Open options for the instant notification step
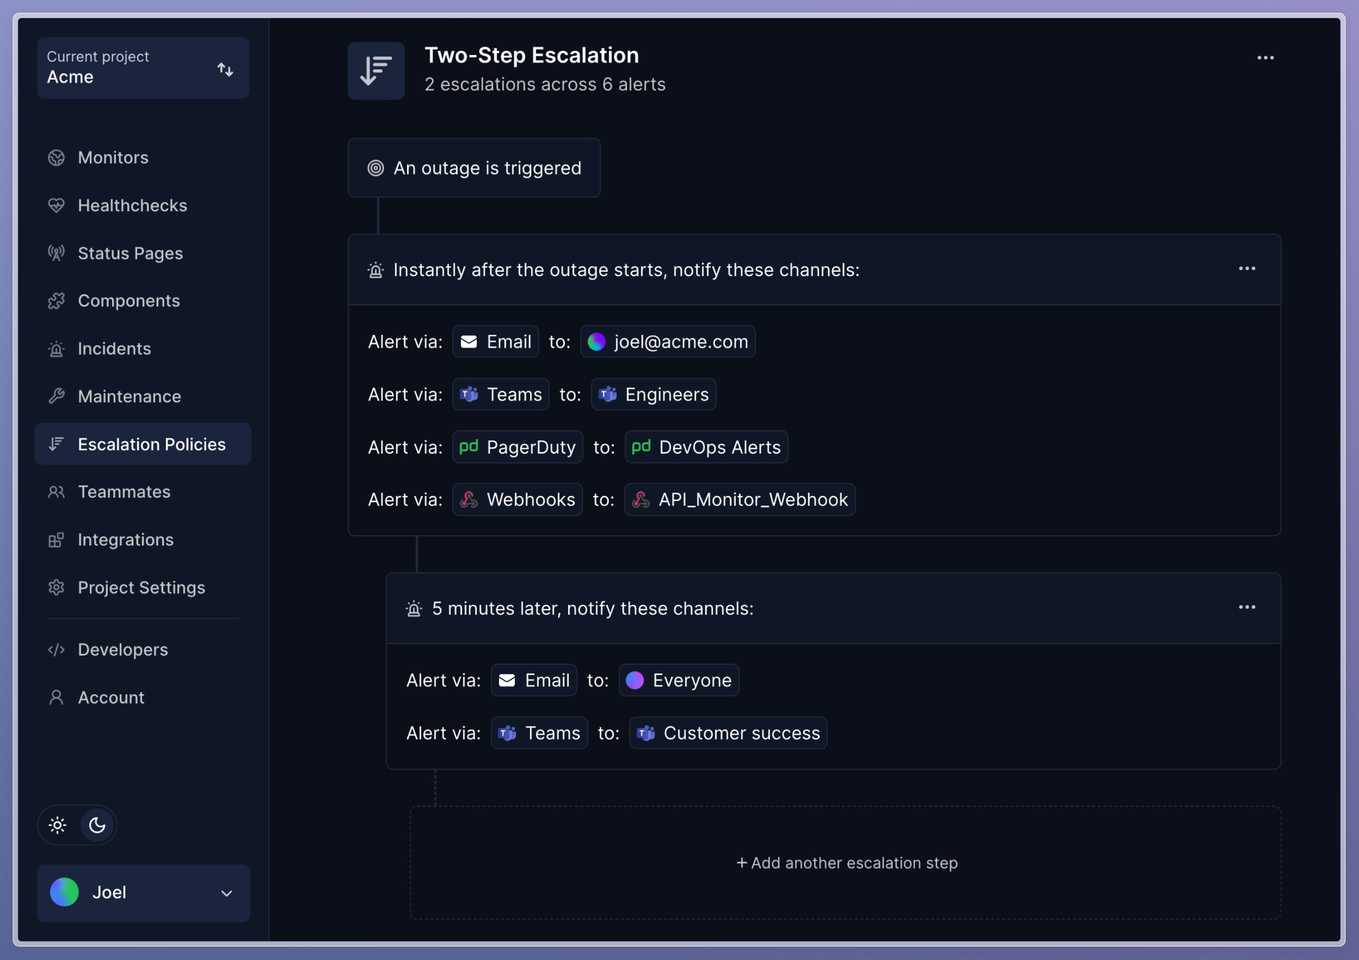Image resolution: width=1359 pixels, height=960 pixels. point(1247,268)
